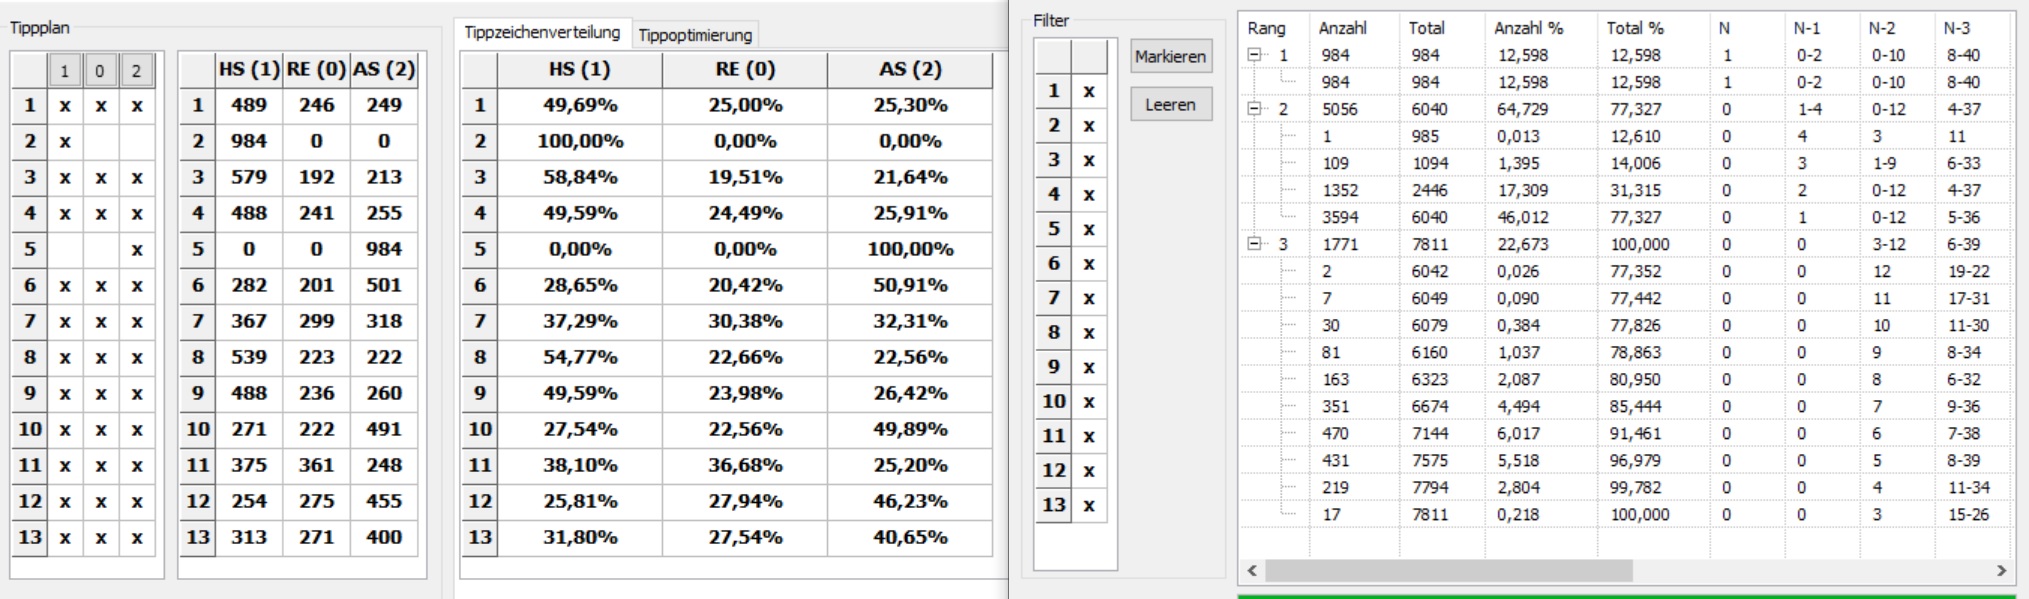Screen dimensions: 2029x599
Task: Select the Tippzeichenverteilung tab
Action: point(542,33)
